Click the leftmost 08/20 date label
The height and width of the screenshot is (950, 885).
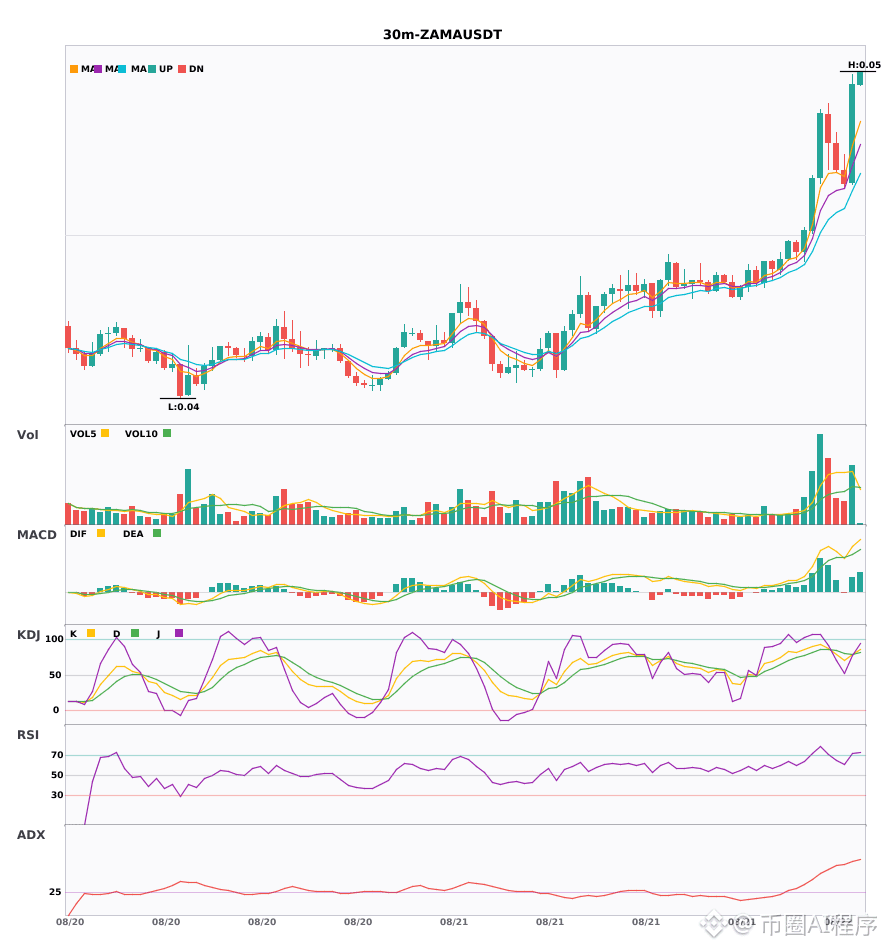[70, 922]
